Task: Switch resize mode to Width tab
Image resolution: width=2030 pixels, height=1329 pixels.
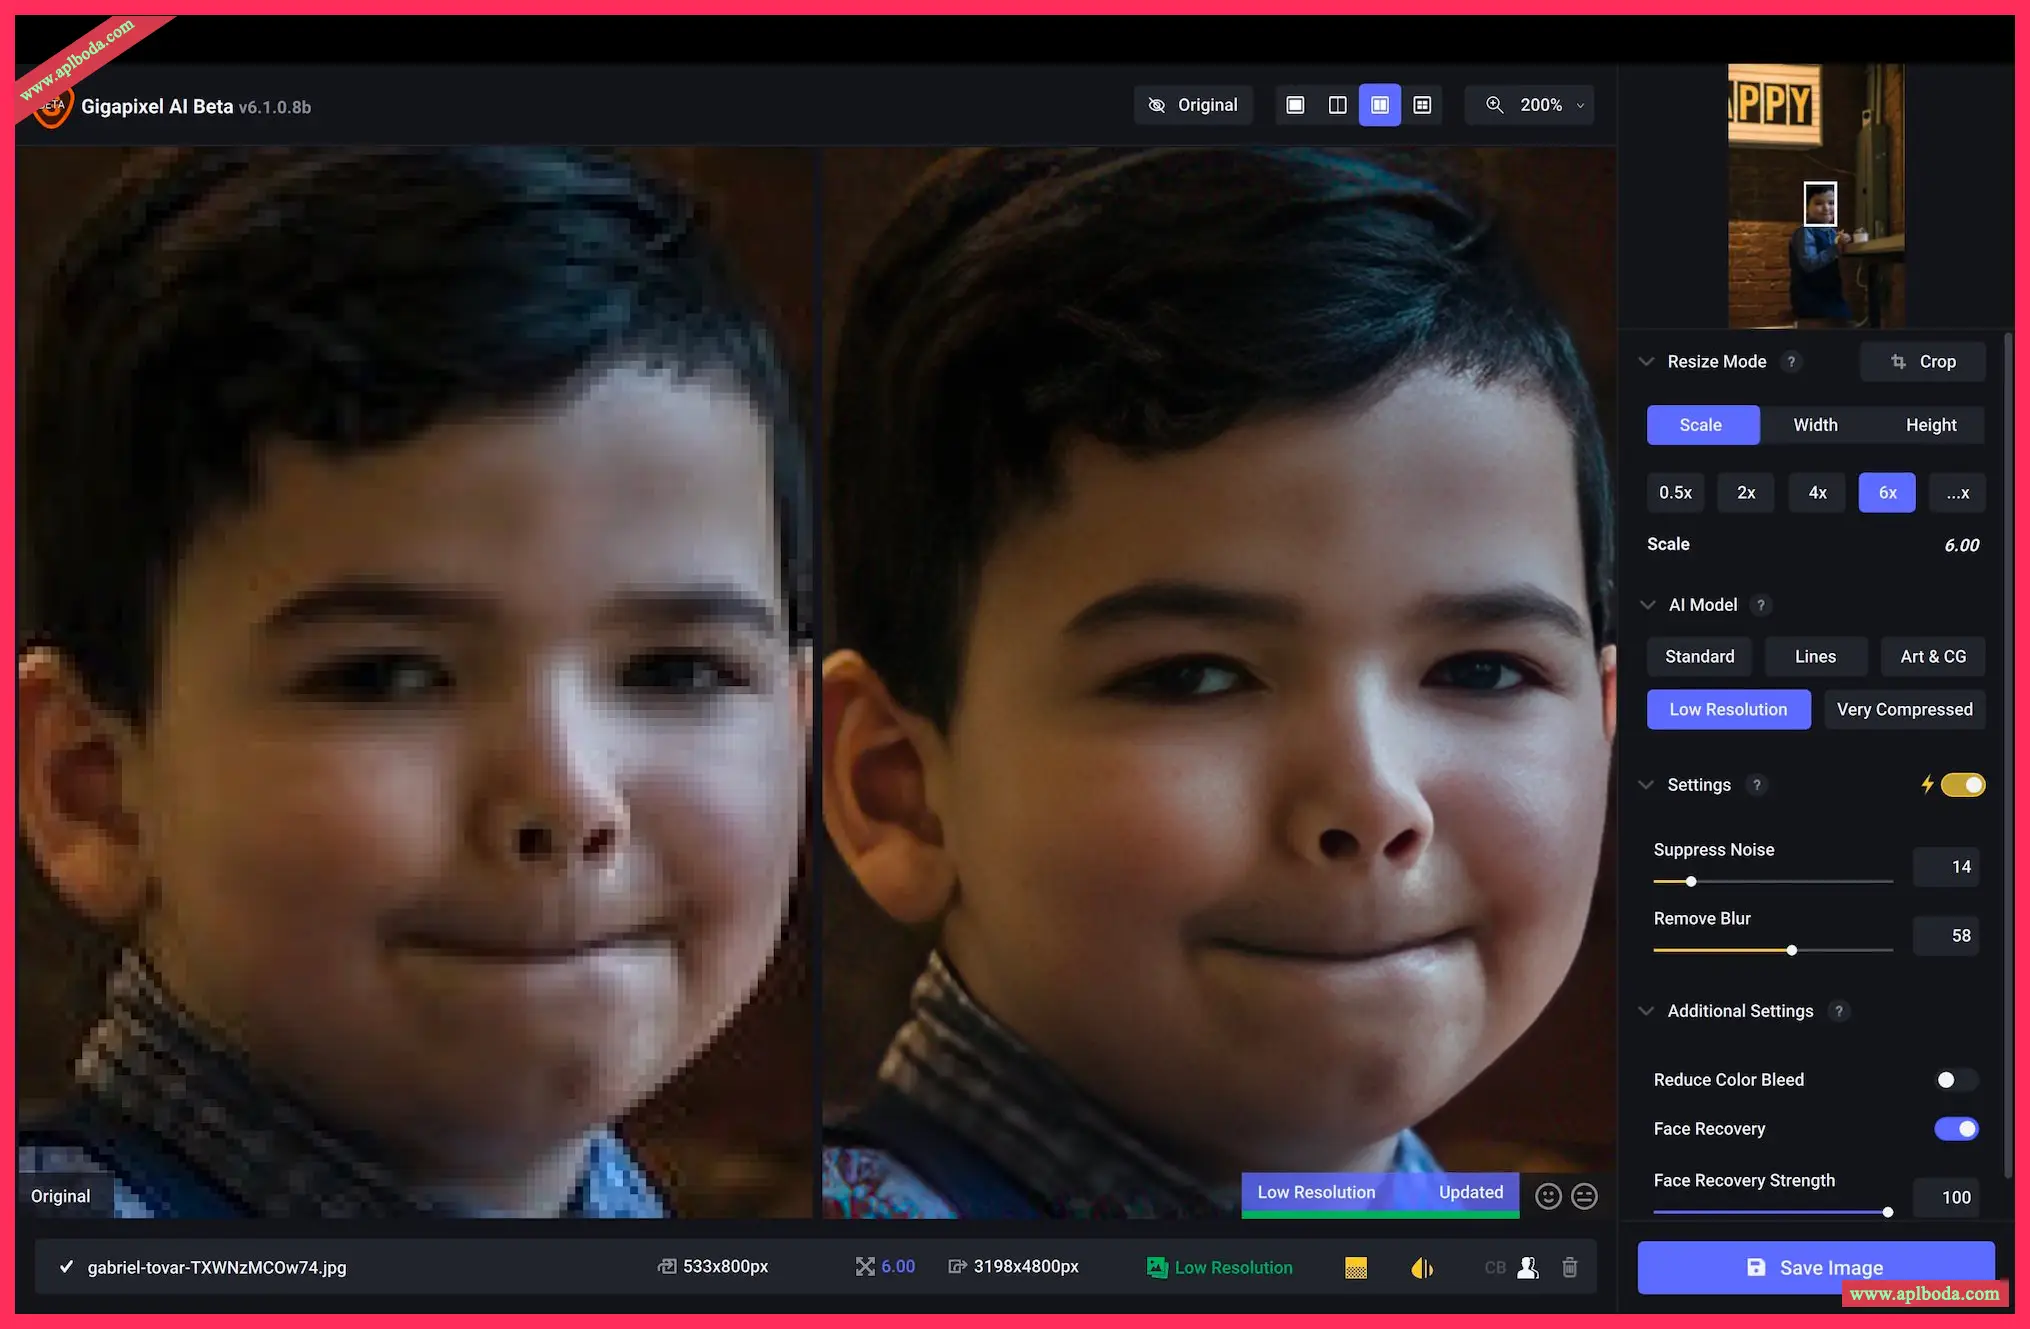Action: 1815,425
